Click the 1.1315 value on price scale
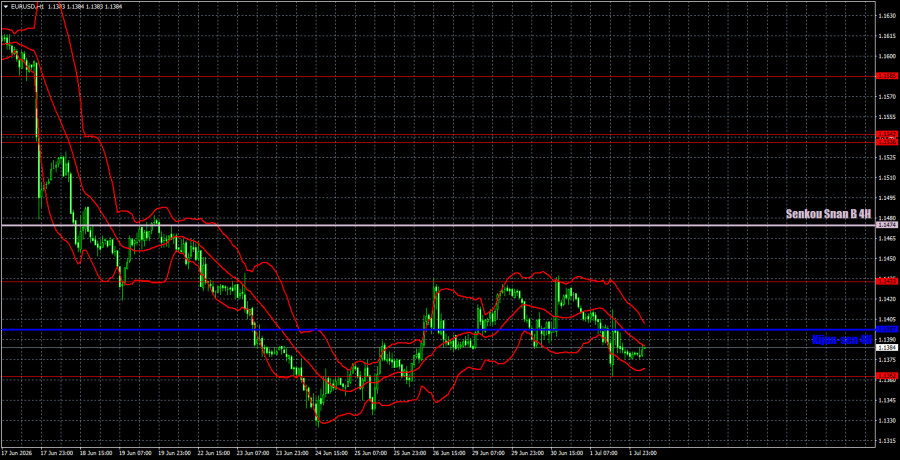900x460 pixels. [885, 441]
